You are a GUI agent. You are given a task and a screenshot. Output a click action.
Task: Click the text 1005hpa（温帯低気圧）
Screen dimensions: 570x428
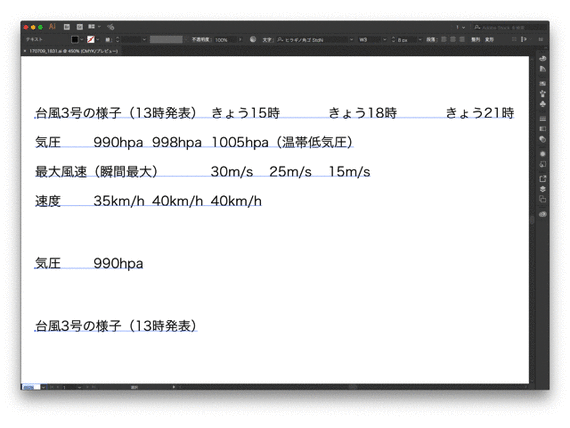[x=282, y=142]
